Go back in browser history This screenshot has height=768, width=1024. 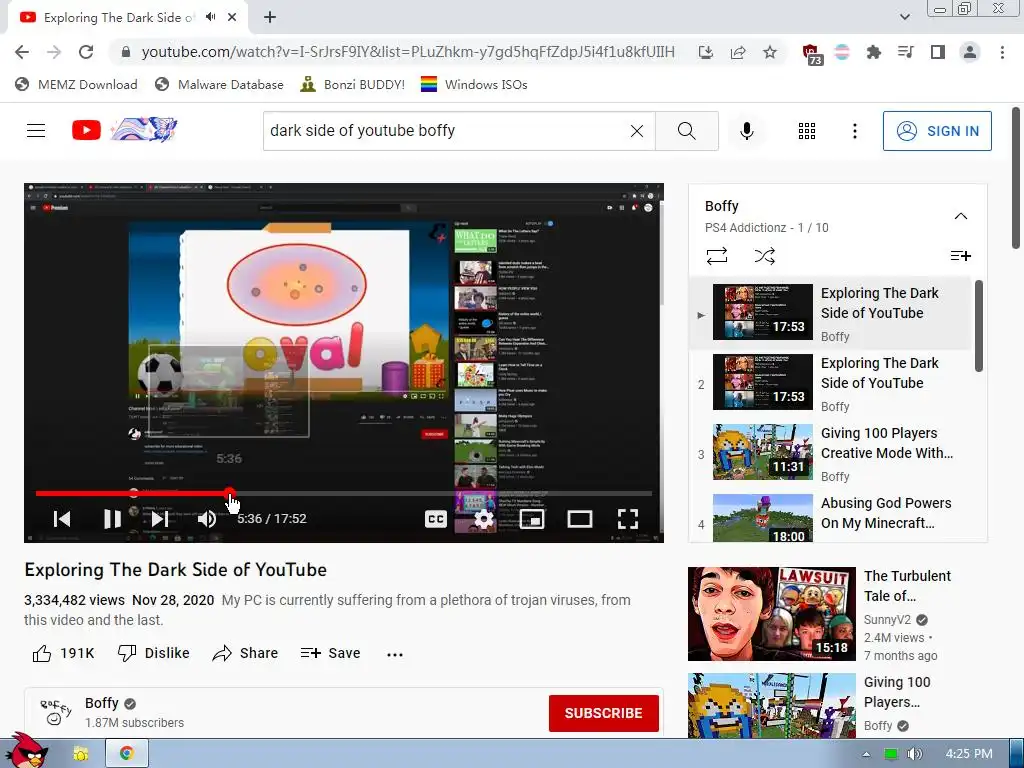[x=22, y=52]
